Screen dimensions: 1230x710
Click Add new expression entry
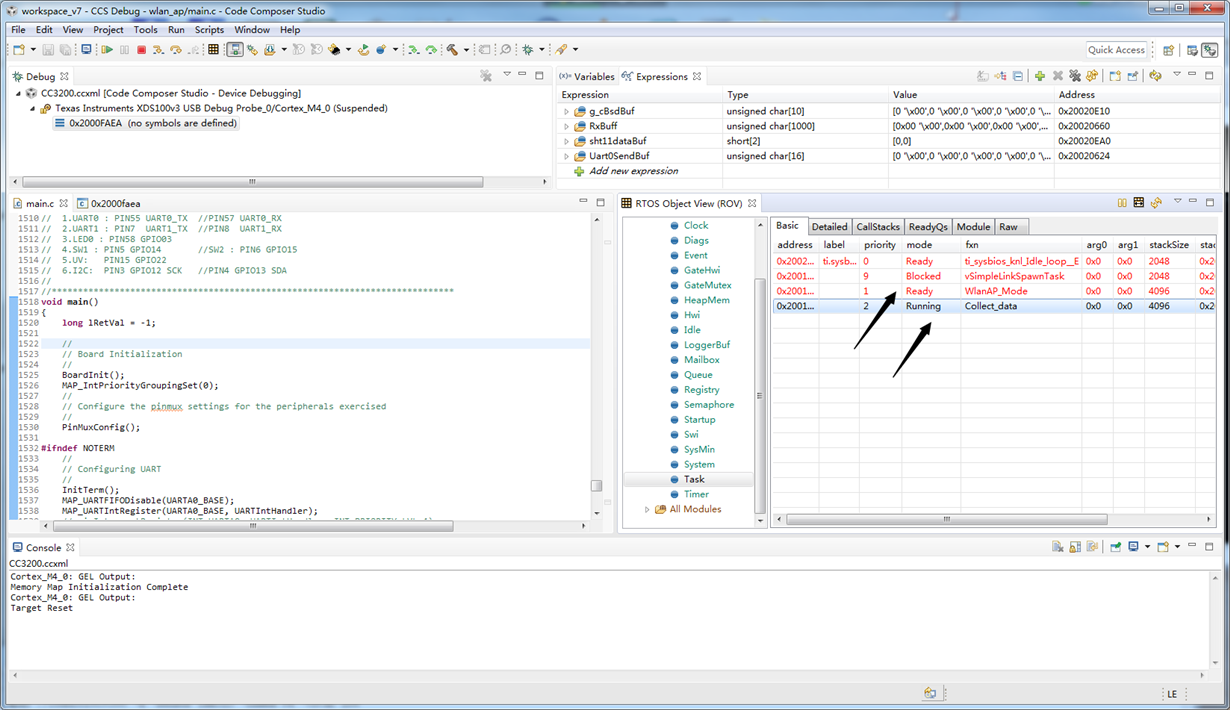tap(633, 171)
